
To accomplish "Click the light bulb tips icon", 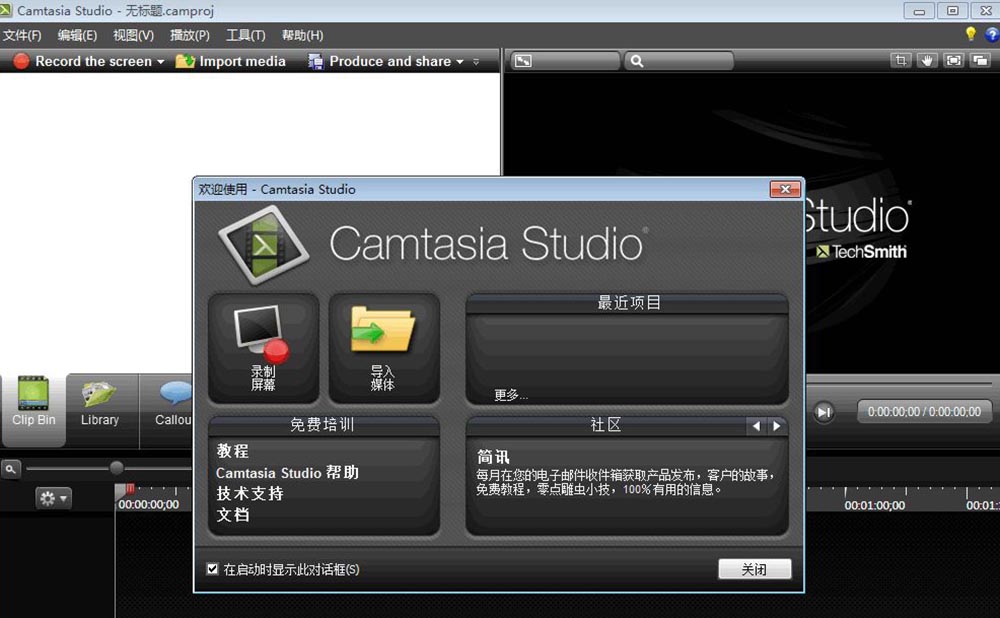I will [971, 34].
